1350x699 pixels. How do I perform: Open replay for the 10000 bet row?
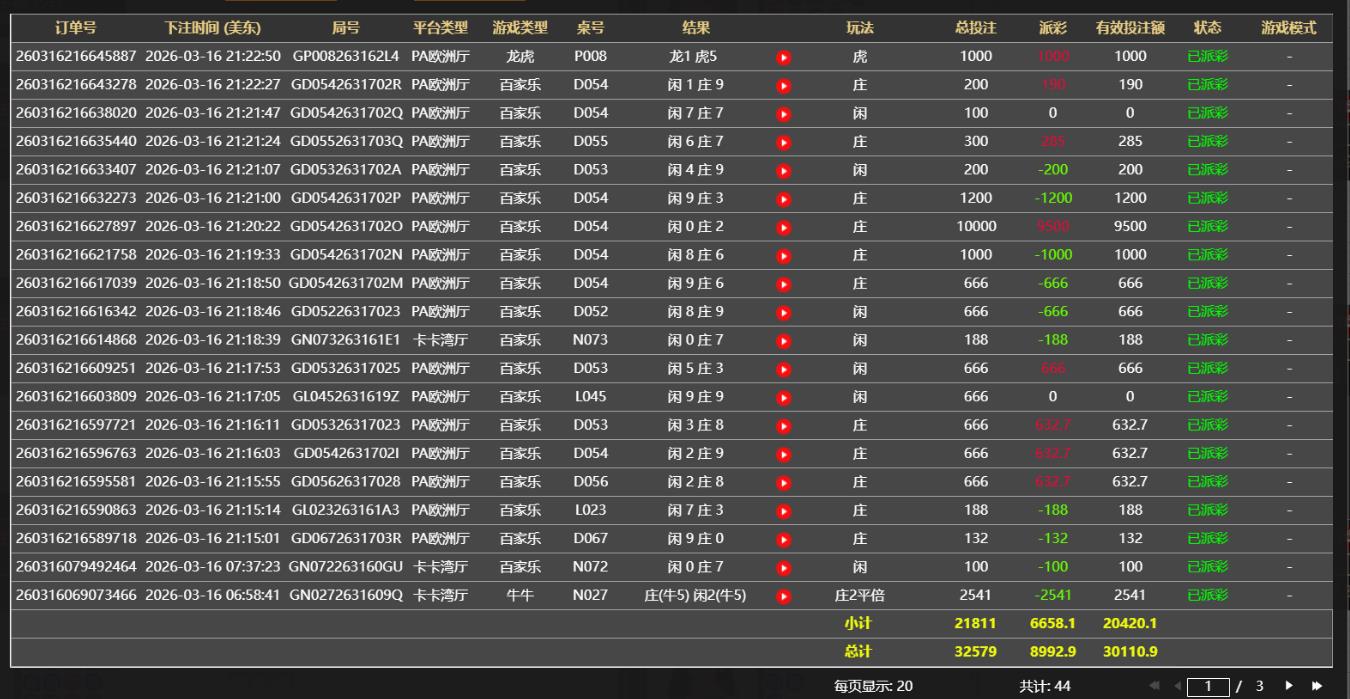coord(784,227)
